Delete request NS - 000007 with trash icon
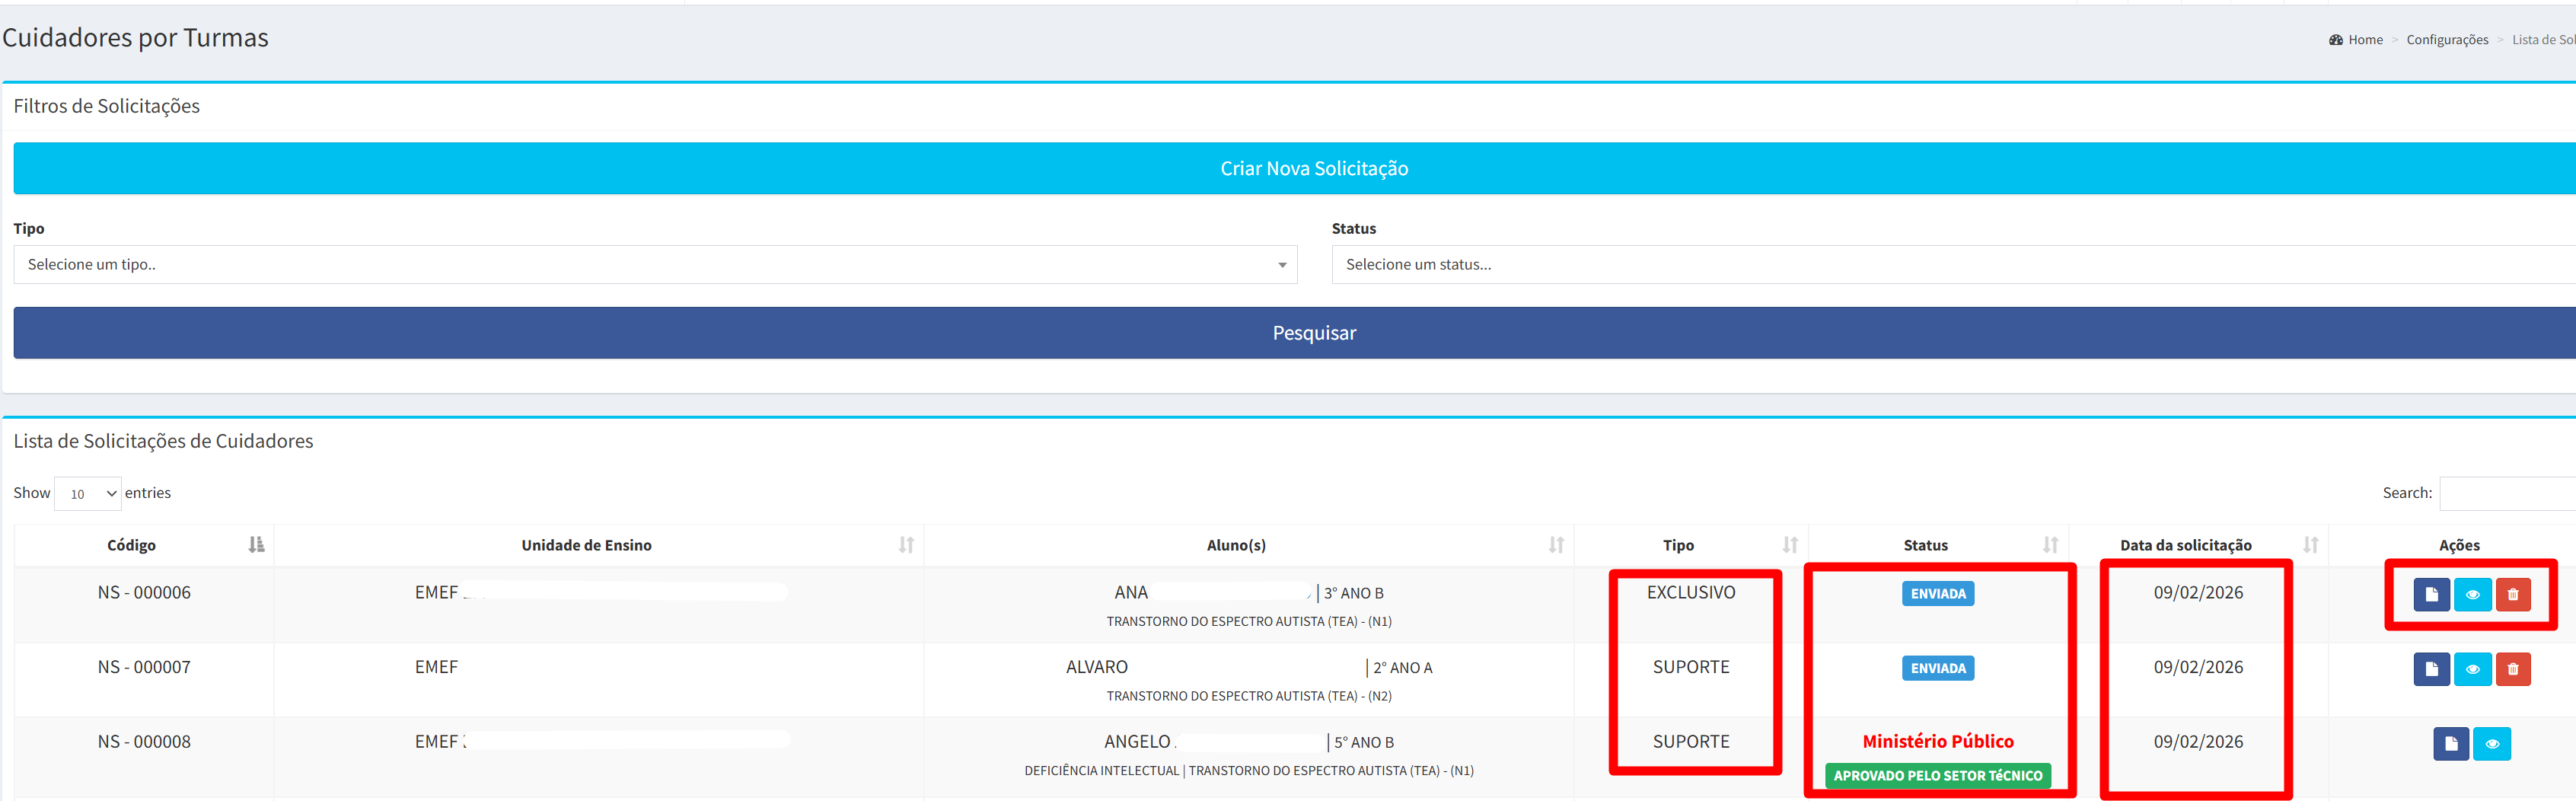Screen dimensions: 2576x801 pos(2512,669)
